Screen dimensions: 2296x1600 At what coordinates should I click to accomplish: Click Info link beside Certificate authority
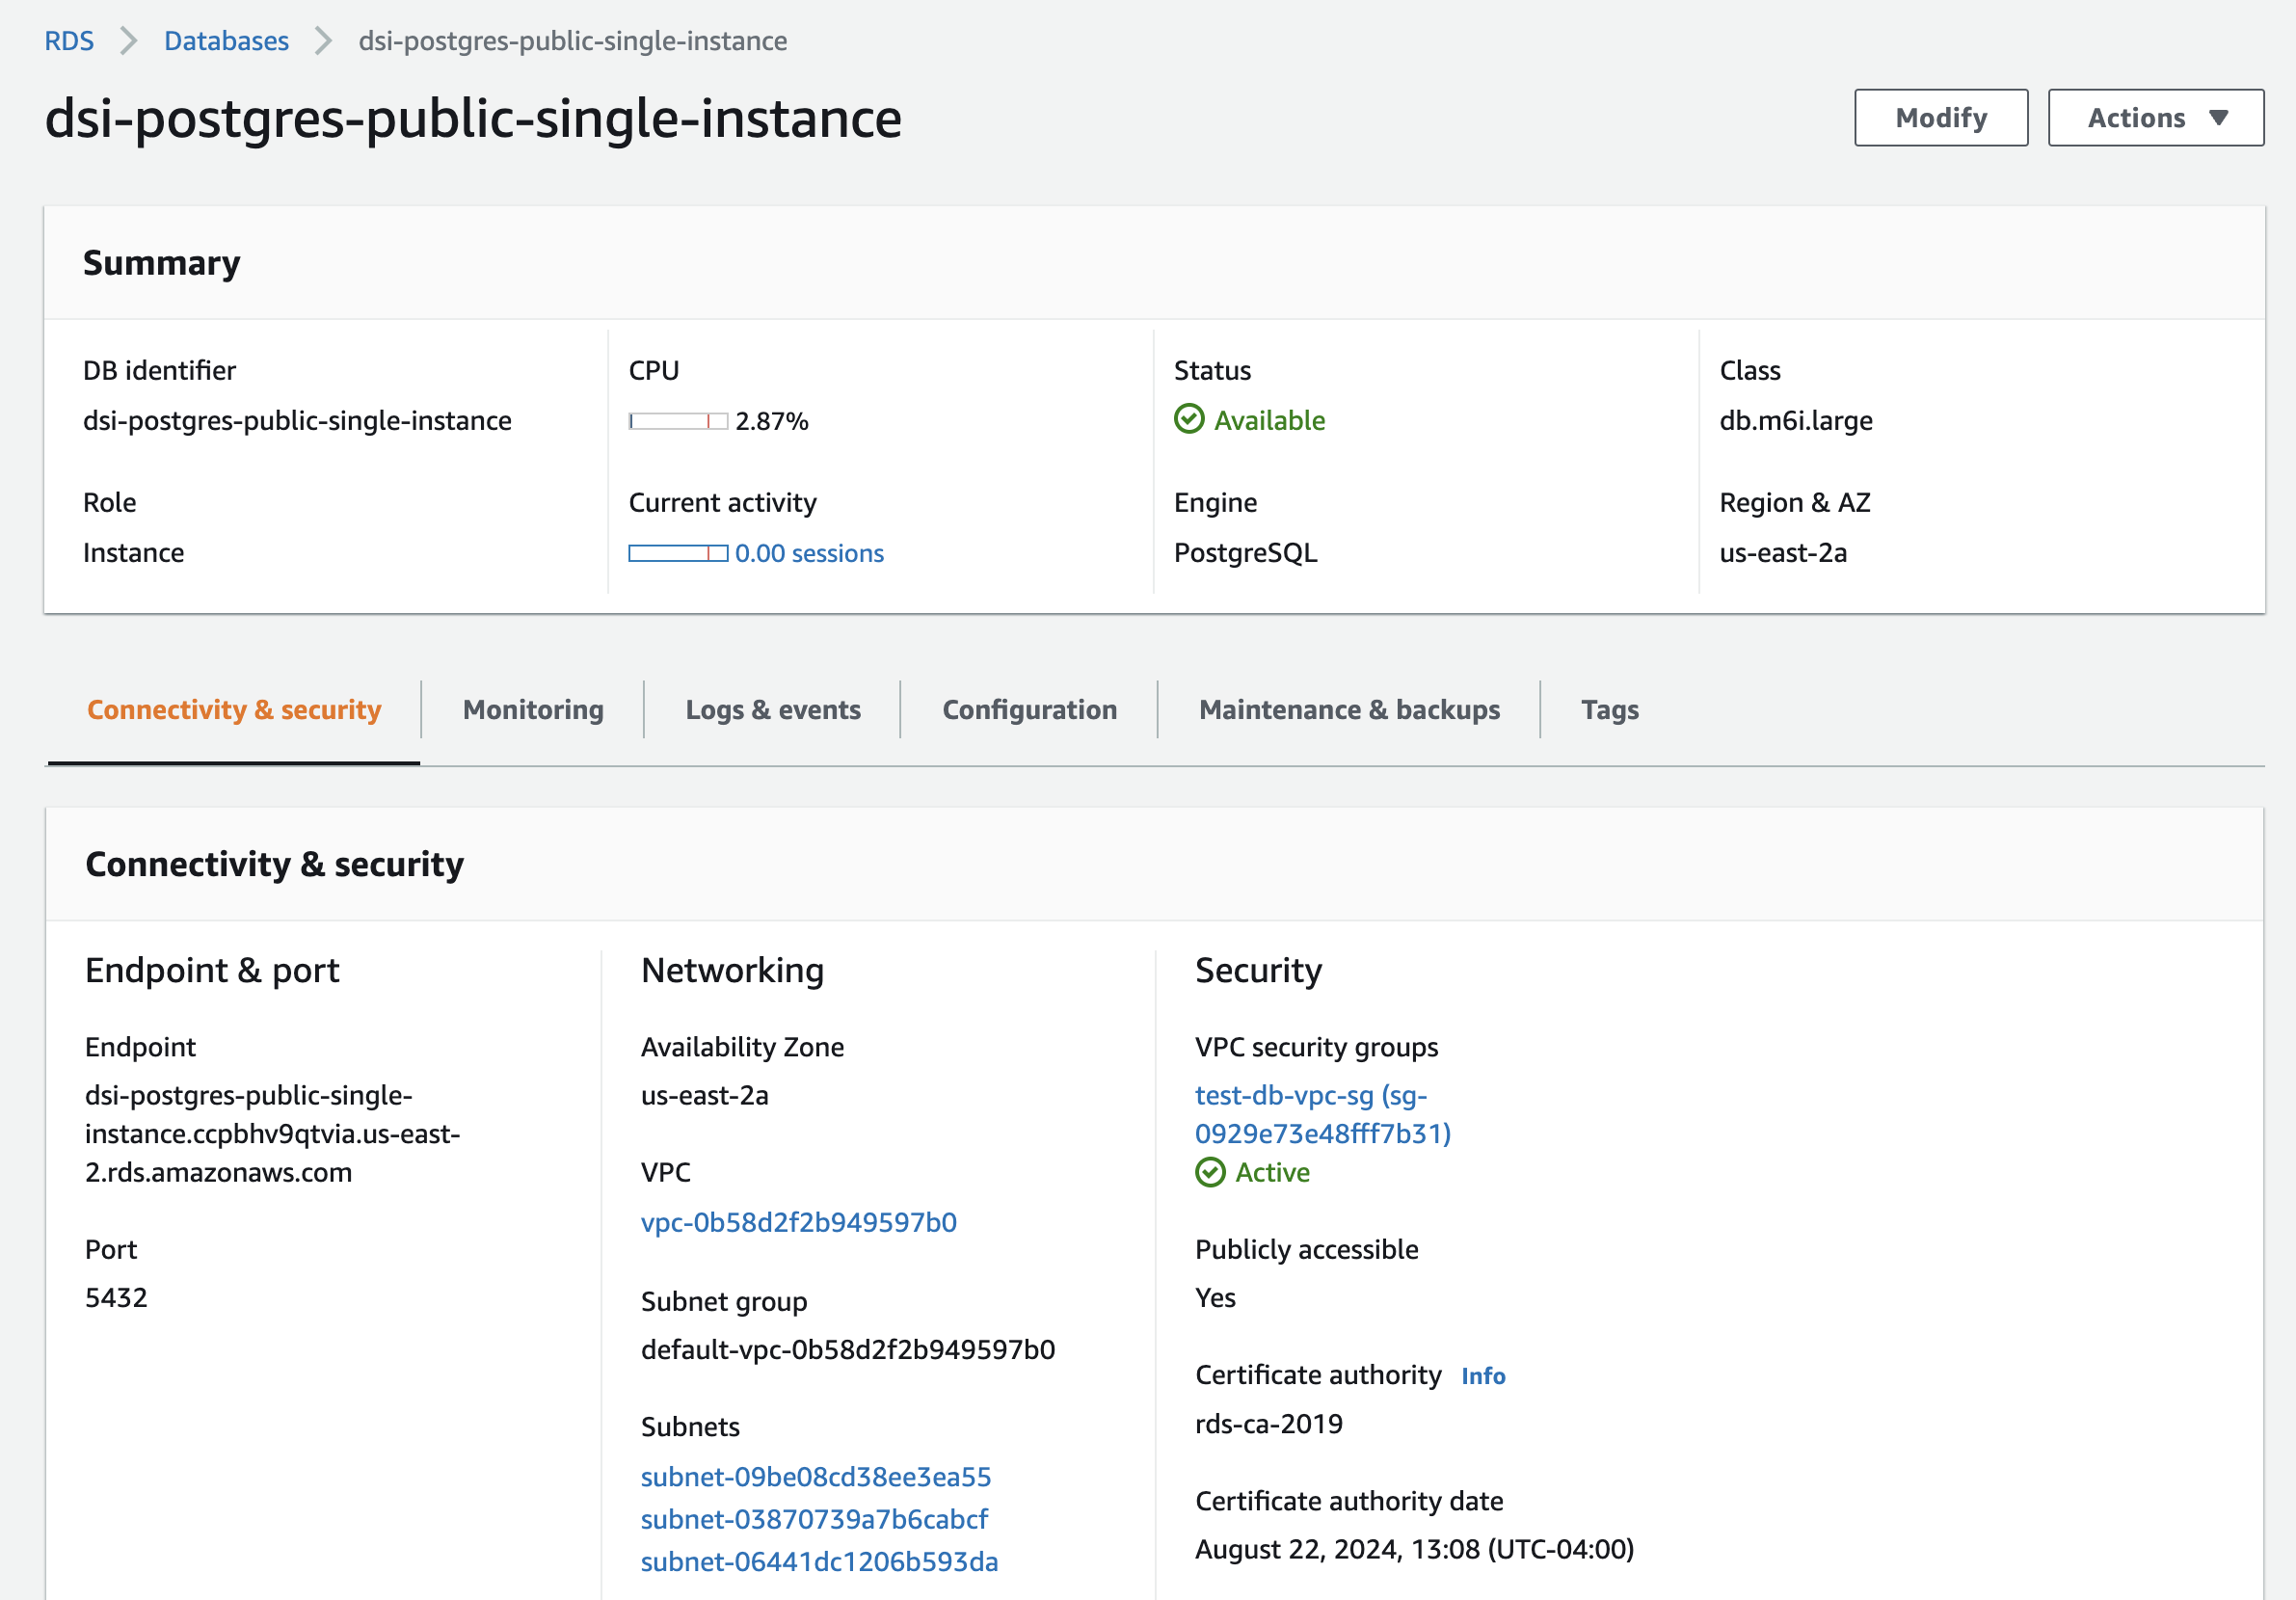[x=1482, y=1376]
